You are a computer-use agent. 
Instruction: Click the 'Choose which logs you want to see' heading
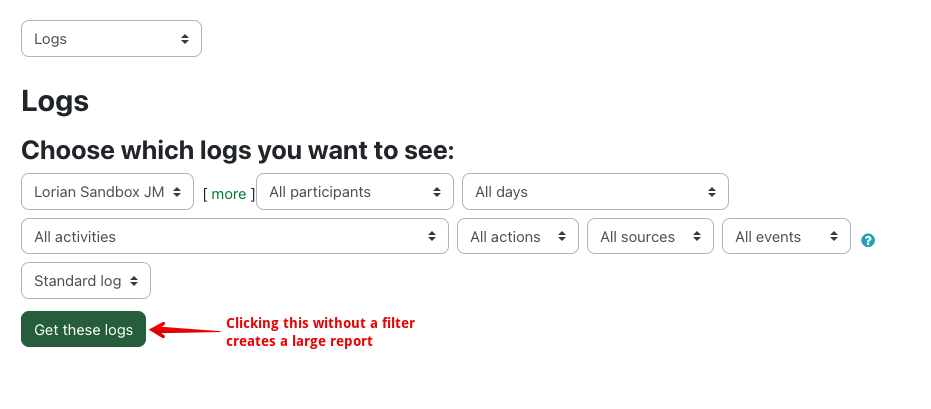click(237, 150)
